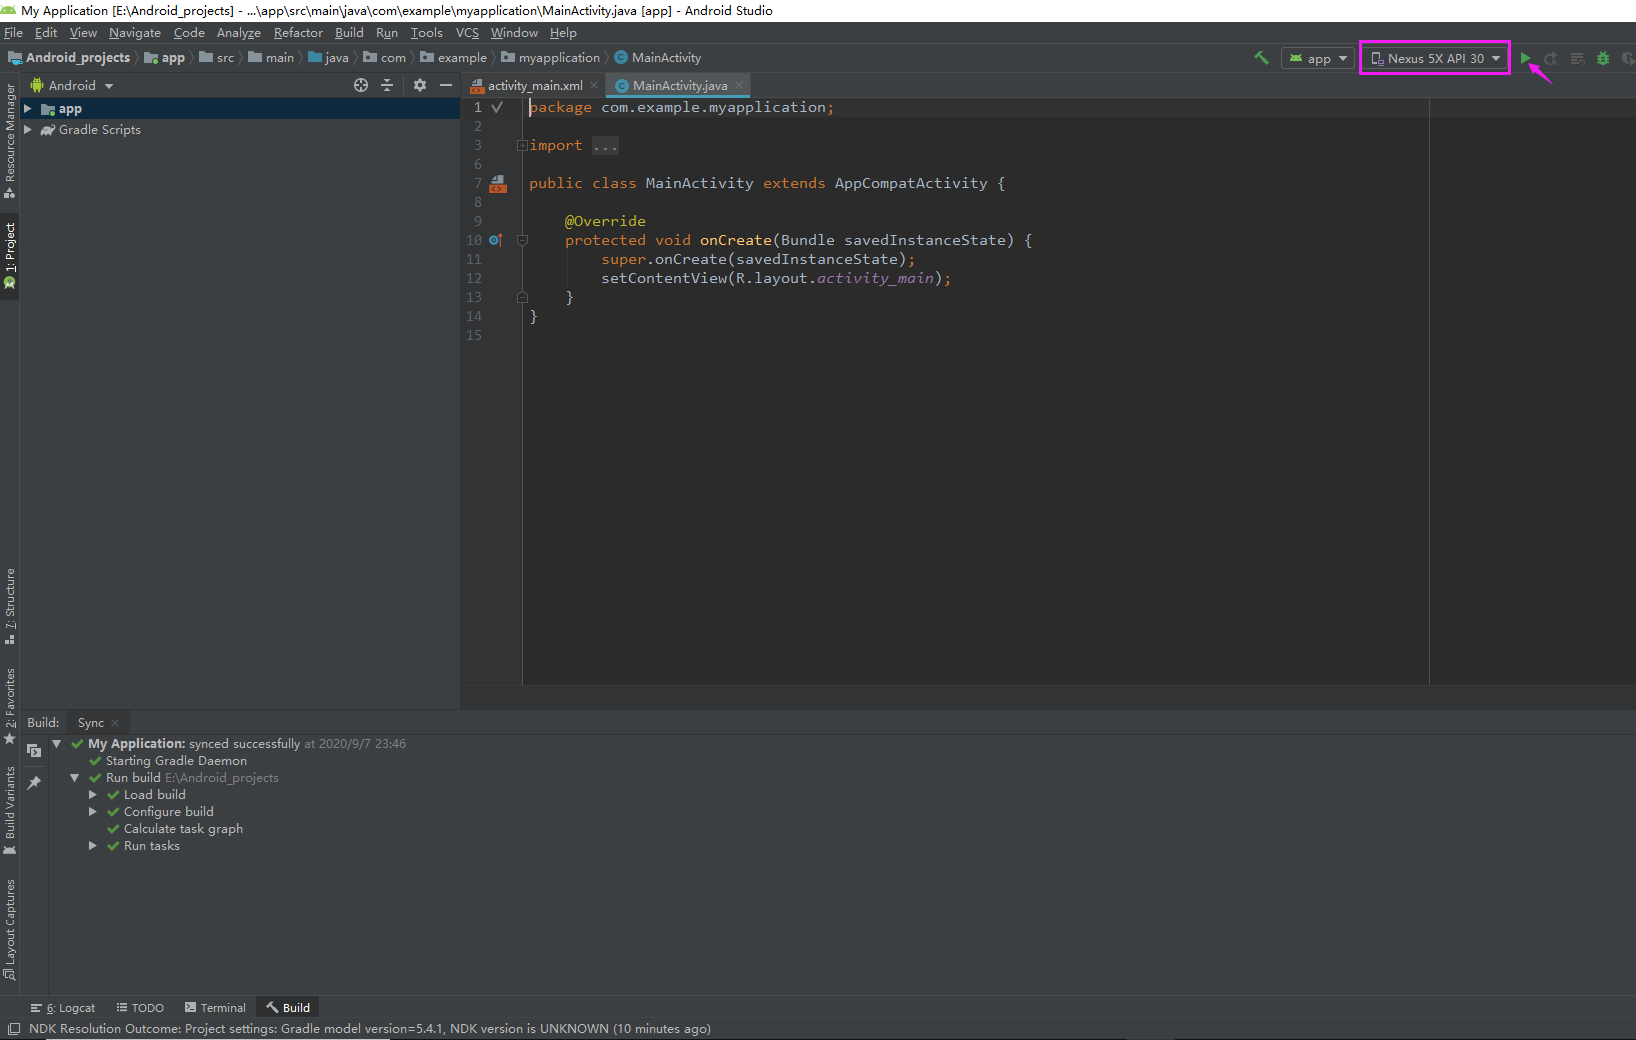
Task: Open the Android view selector dropdown
Action: point(72,86)
